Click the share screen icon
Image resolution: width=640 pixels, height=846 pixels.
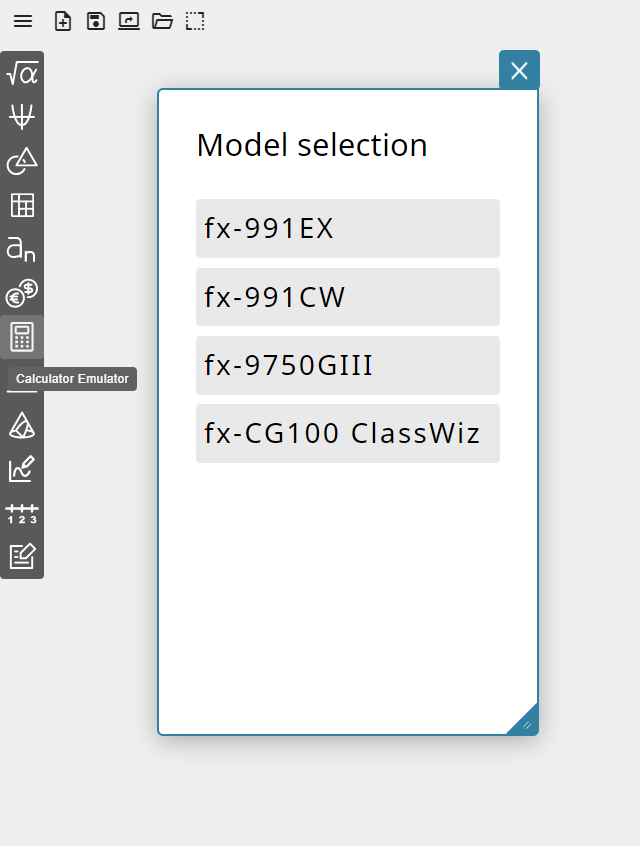tap(129, 22)
